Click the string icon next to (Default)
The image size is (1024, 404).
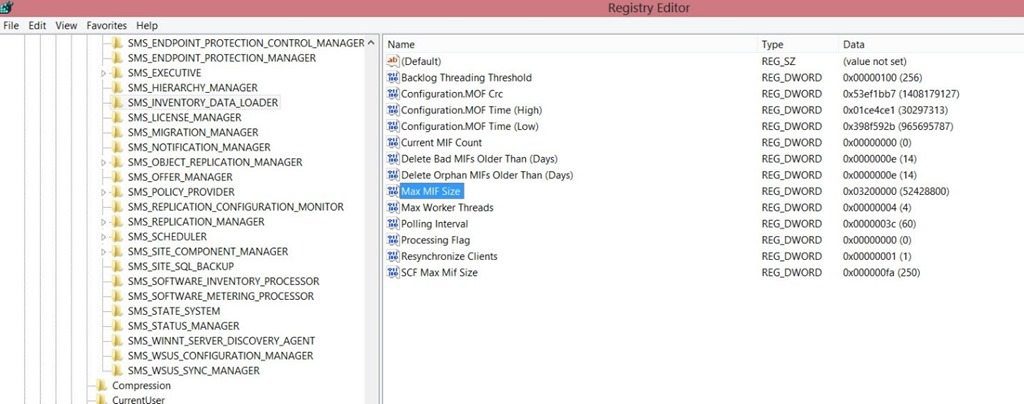click(x=392, y=61)
